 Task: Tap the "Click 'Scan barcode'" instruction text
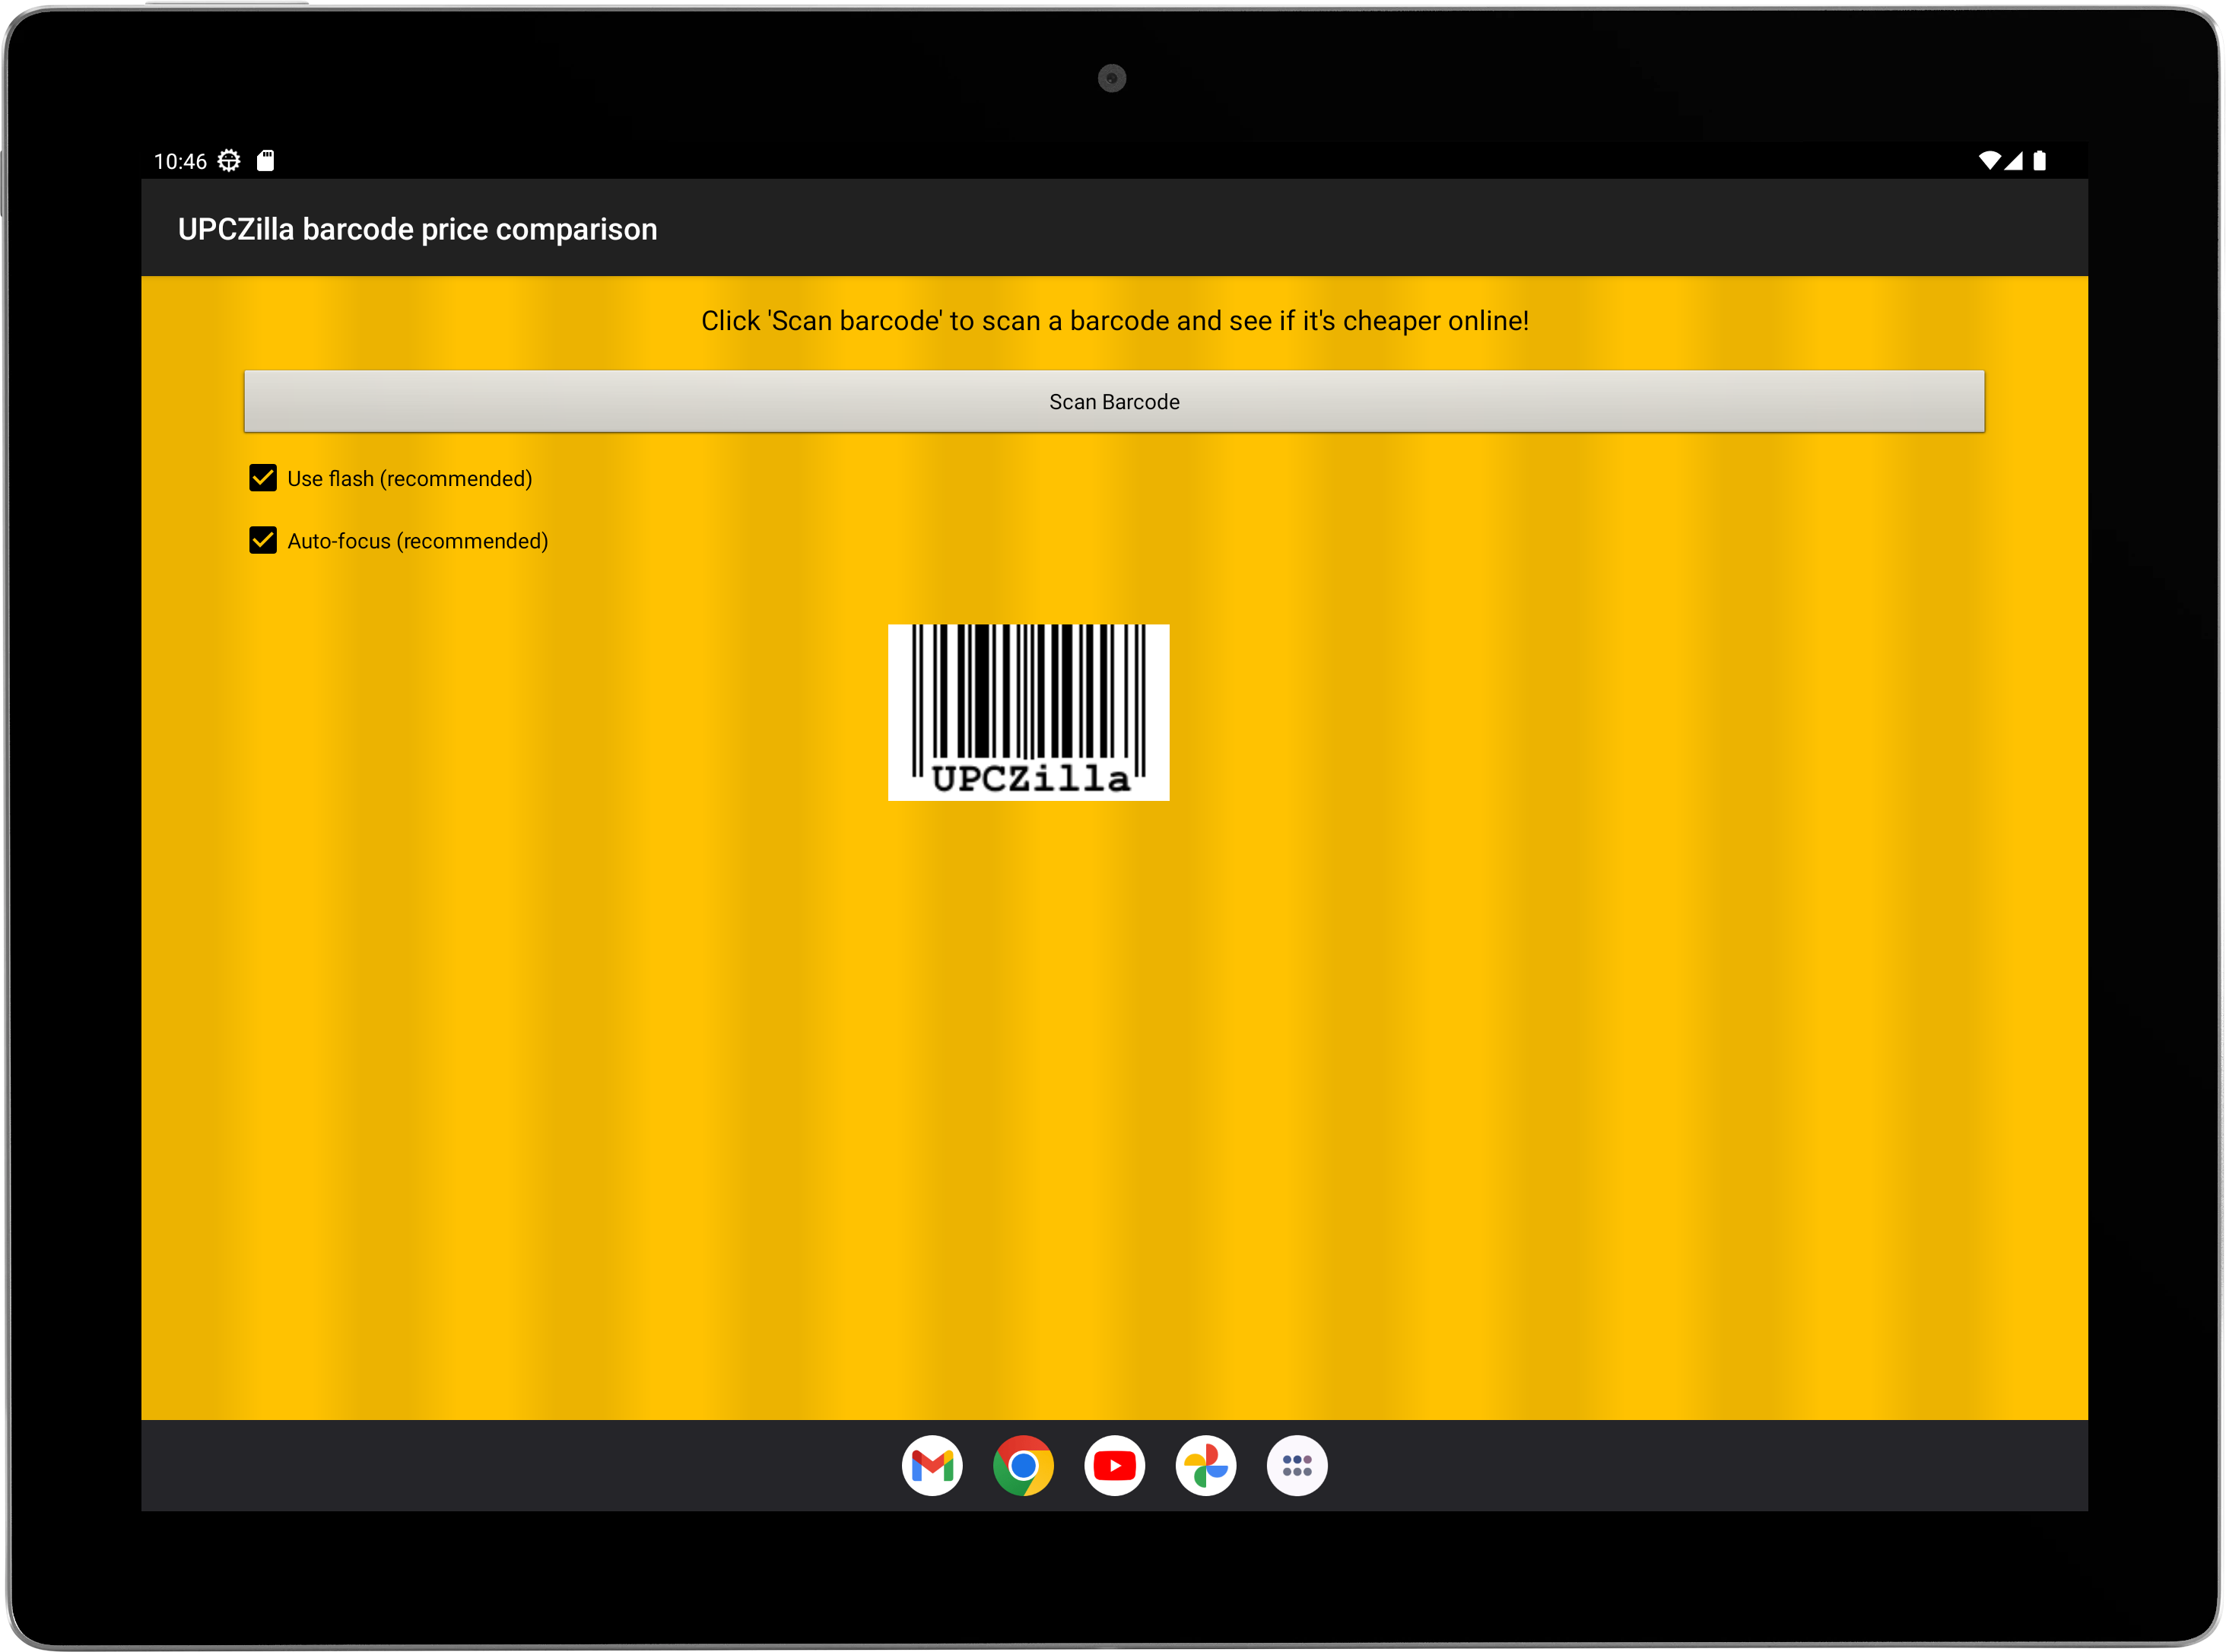tap(1114, 320)
